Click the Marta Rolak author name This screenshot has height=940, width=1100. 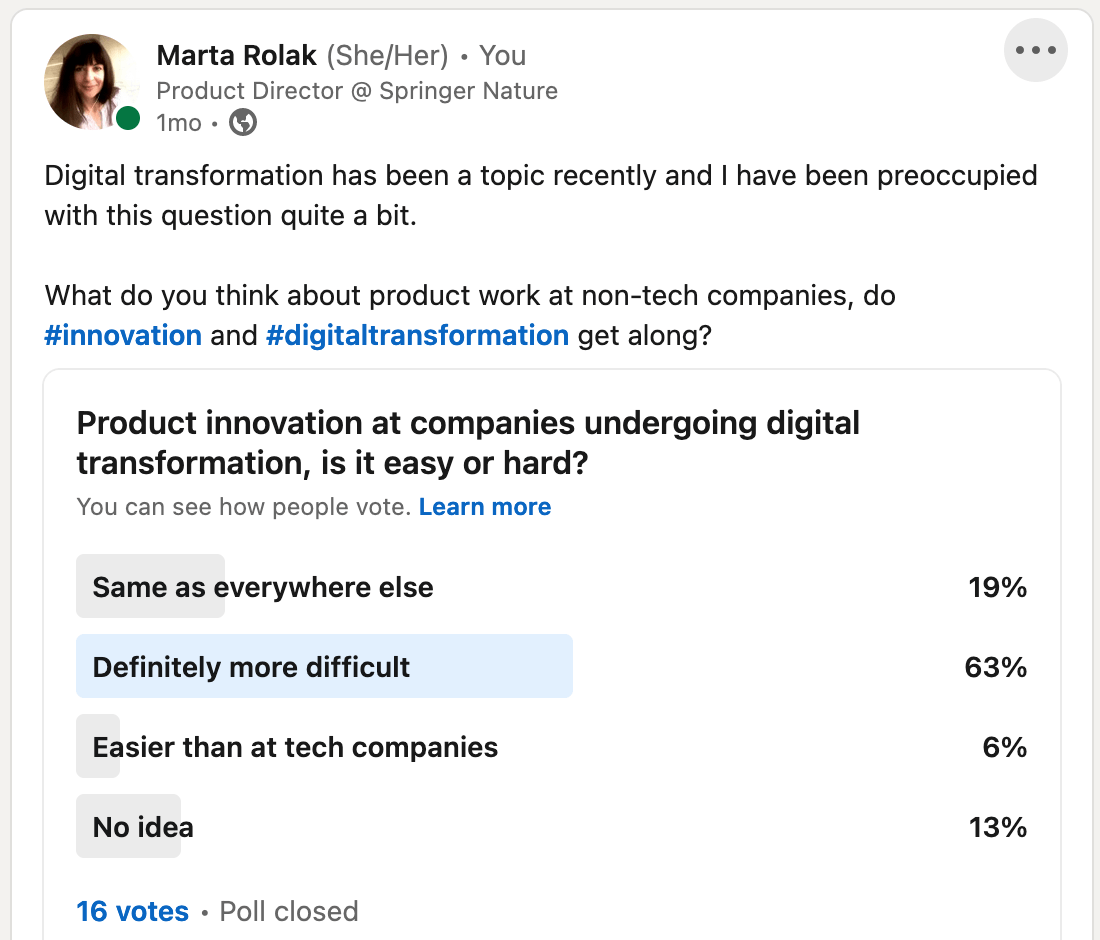(x=237, y=56)
